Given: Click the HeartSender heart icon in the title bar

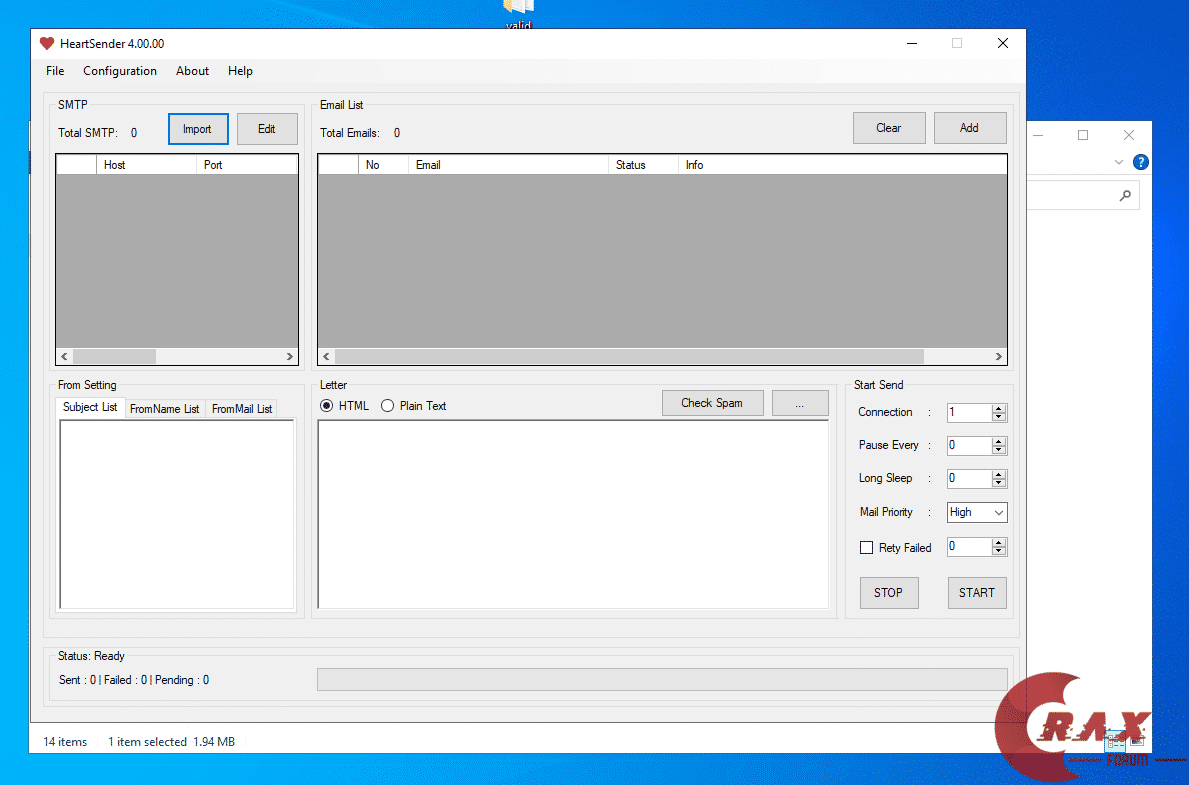Looking at the screenshot, I should point(47,43).
